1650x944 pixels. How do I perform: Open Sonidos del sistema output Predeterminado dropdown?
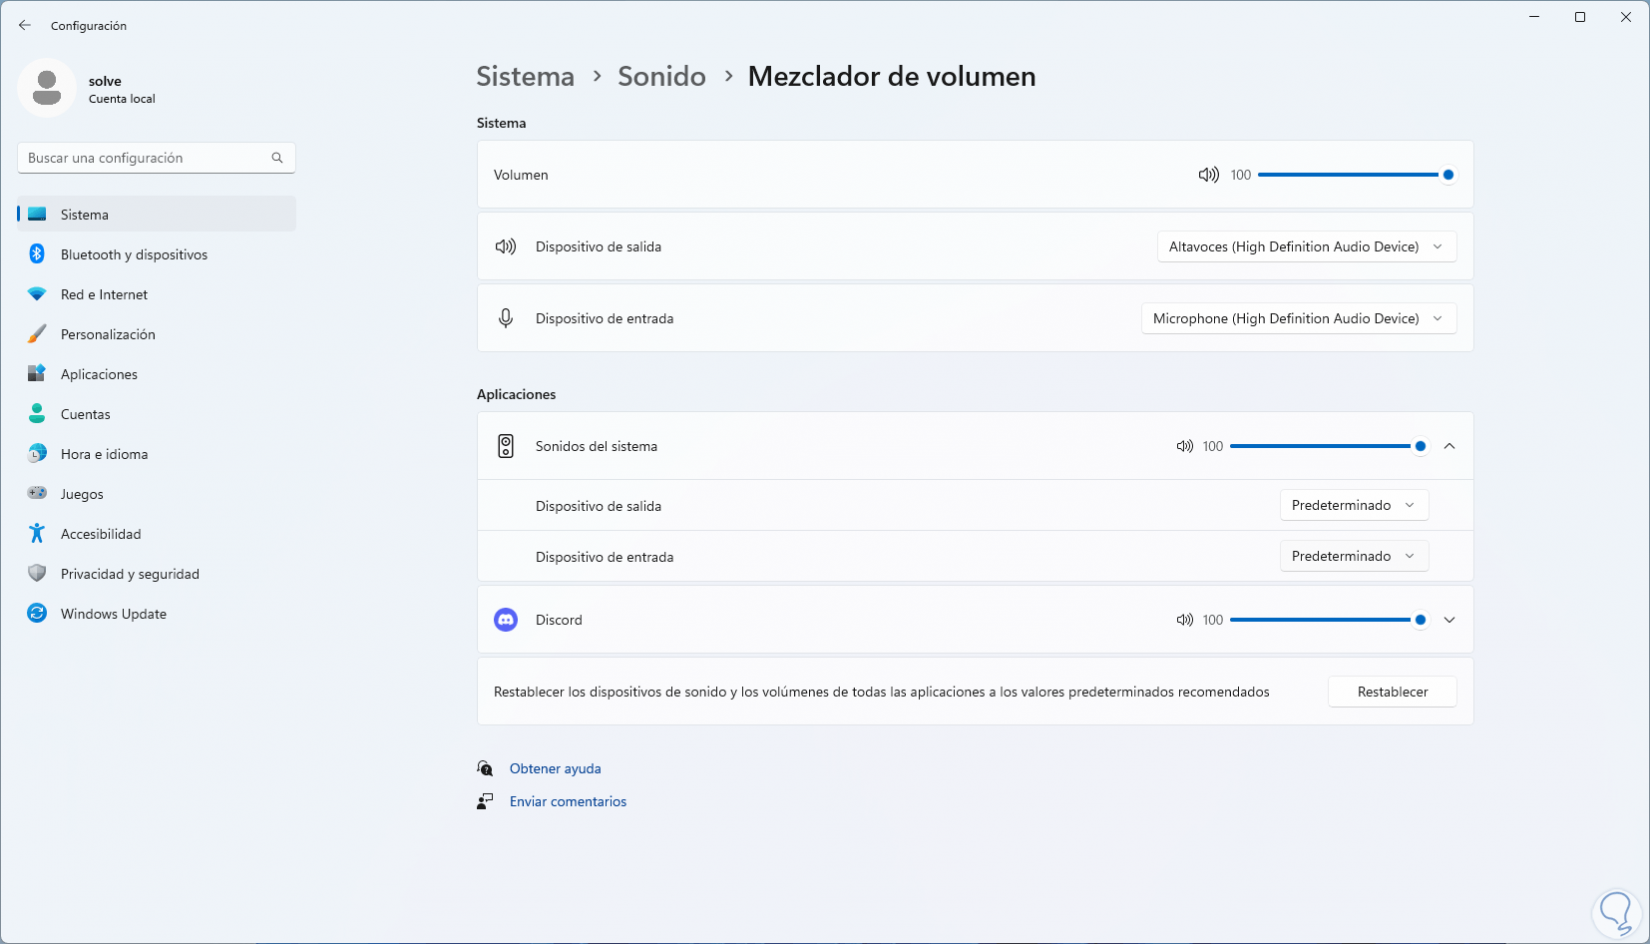pos(1353,506)
